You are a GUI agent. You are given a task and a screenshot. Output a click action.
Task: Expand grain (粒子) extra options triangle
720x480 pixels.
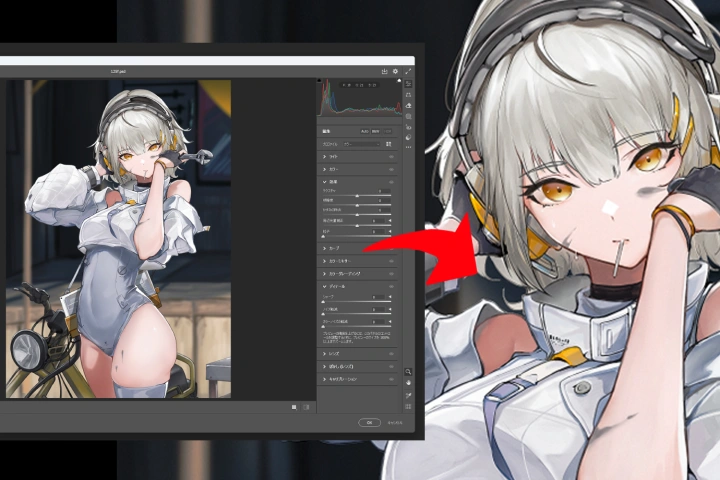click(x=390, y=232)
